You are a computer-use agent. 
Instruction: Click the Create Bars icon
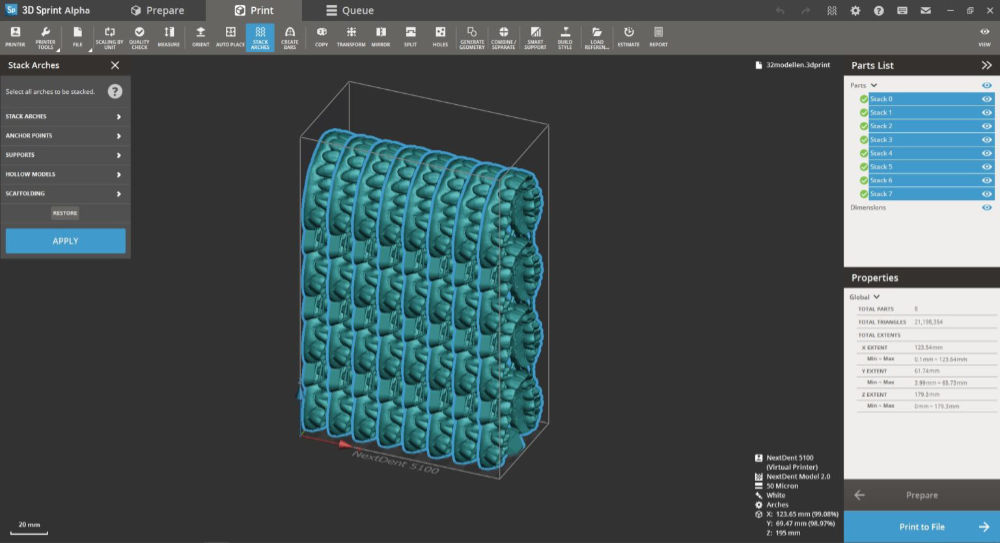pyautogui.click(x=290, y=37)
